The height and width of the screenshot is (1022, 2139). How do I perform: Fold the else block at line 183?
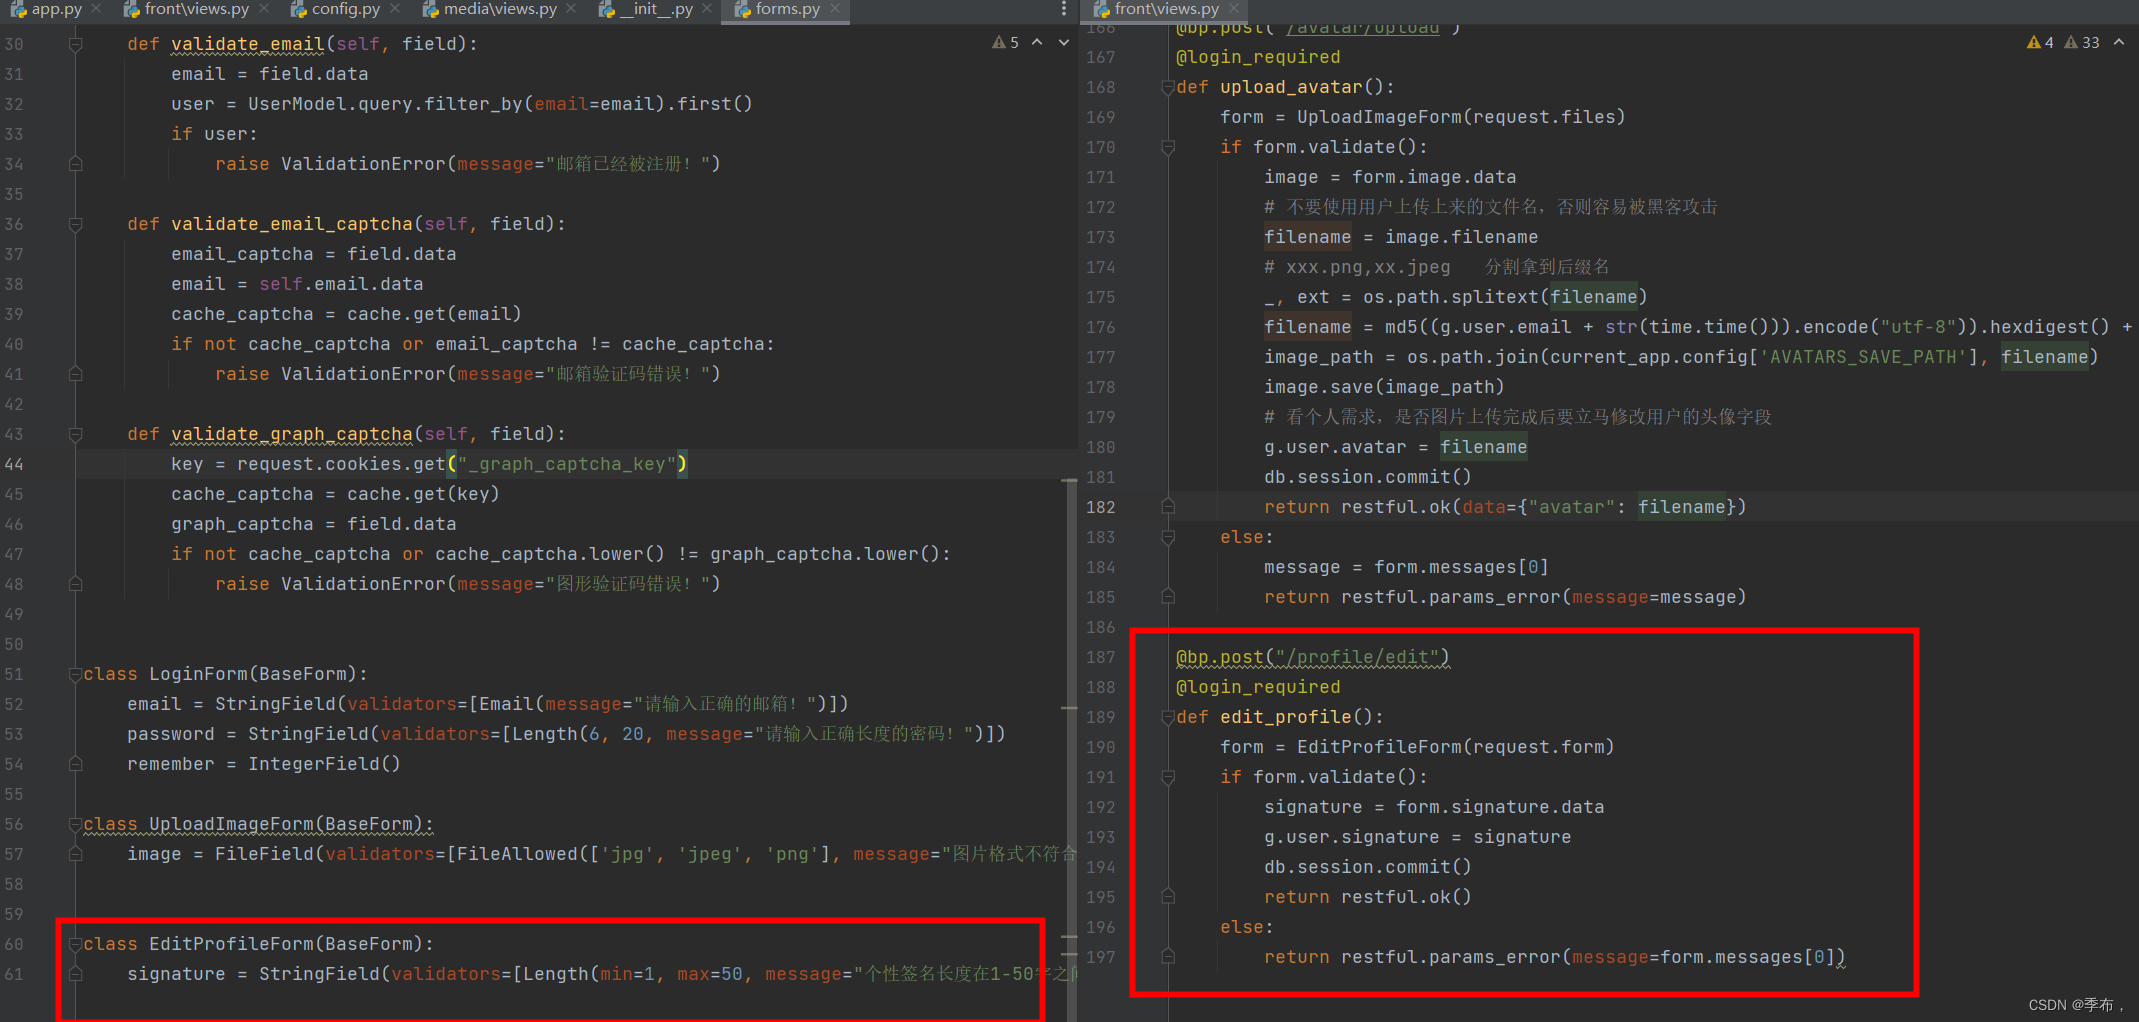tap(1168, 537)
